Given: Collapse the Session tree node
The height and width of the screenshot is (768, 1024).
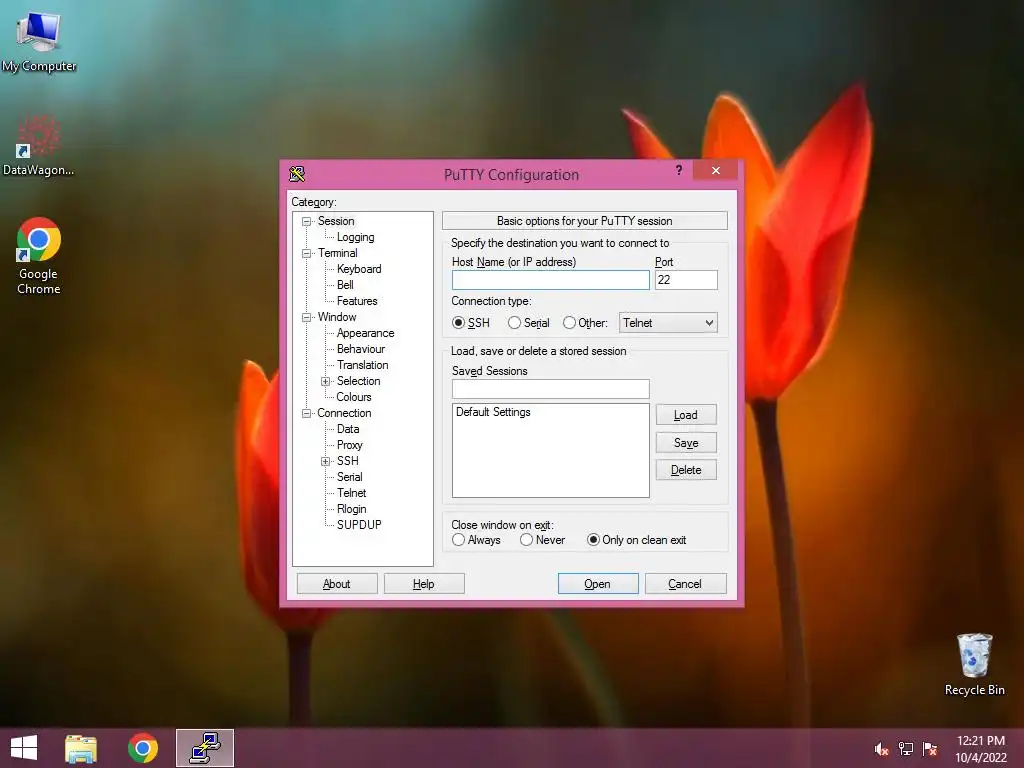Looking at the screenshot, I should point(306,221).
